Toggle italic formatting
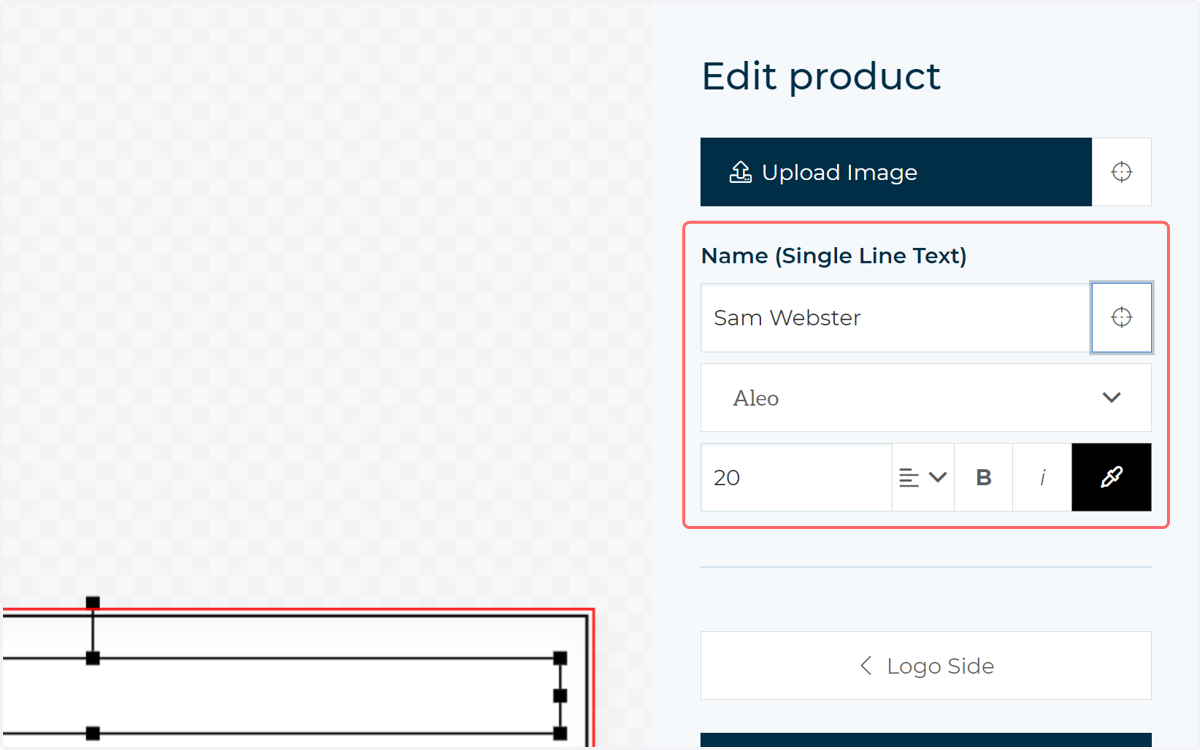This screenshot has width=1200, height=750. pos(1042,478)
